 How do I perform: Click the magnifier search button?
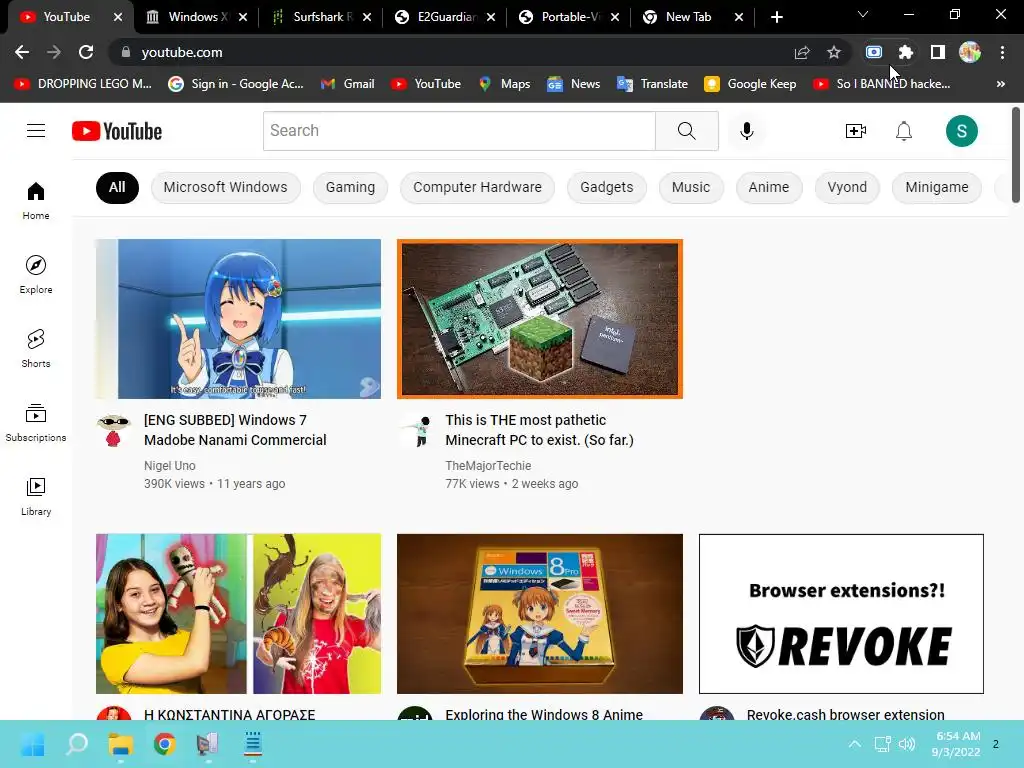686,131
